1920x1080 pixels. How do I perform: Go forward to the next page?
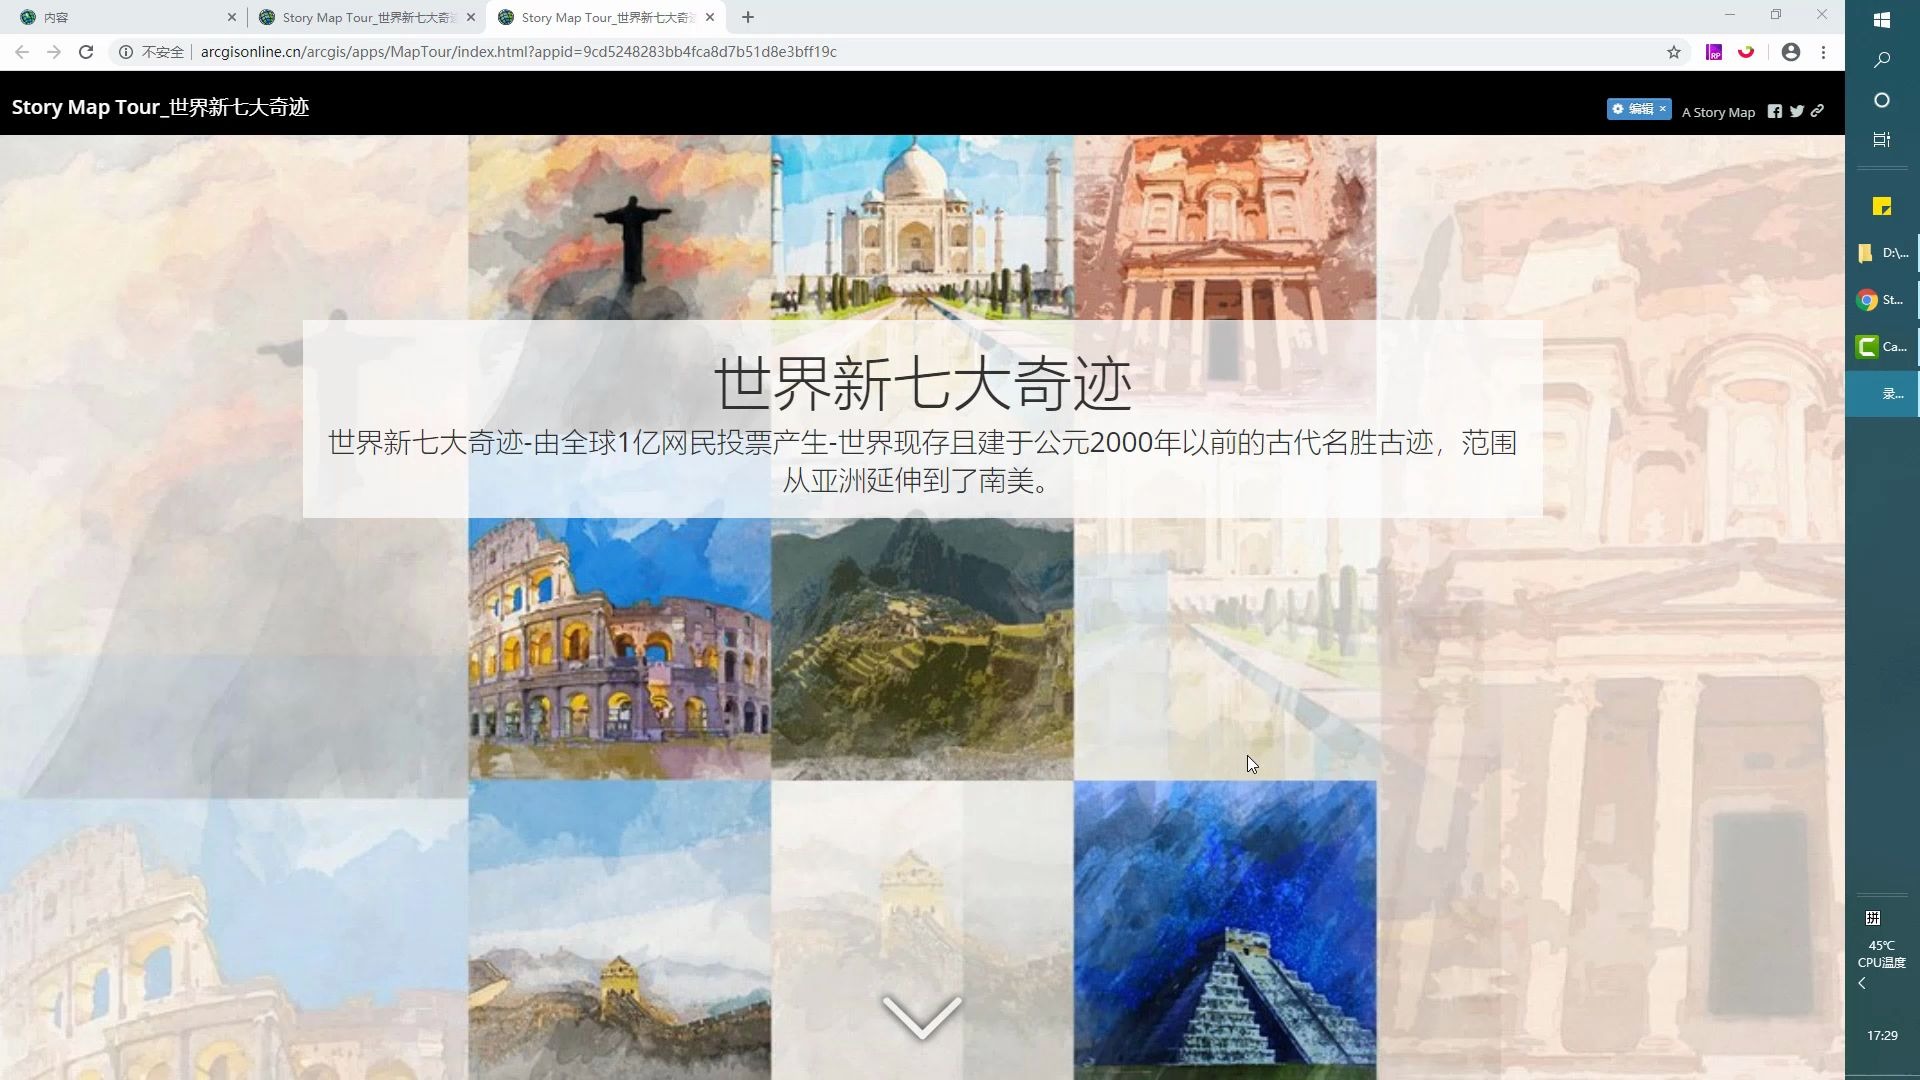pyautogui.click(x=54, y=52)
